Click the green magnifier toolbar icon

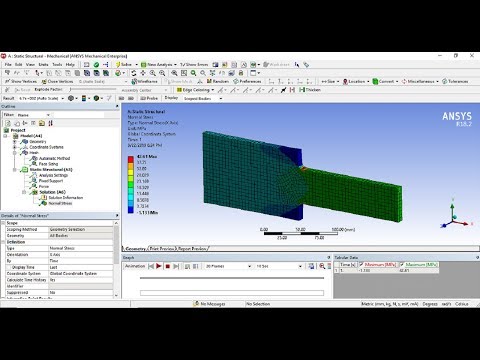pos(193,73)
